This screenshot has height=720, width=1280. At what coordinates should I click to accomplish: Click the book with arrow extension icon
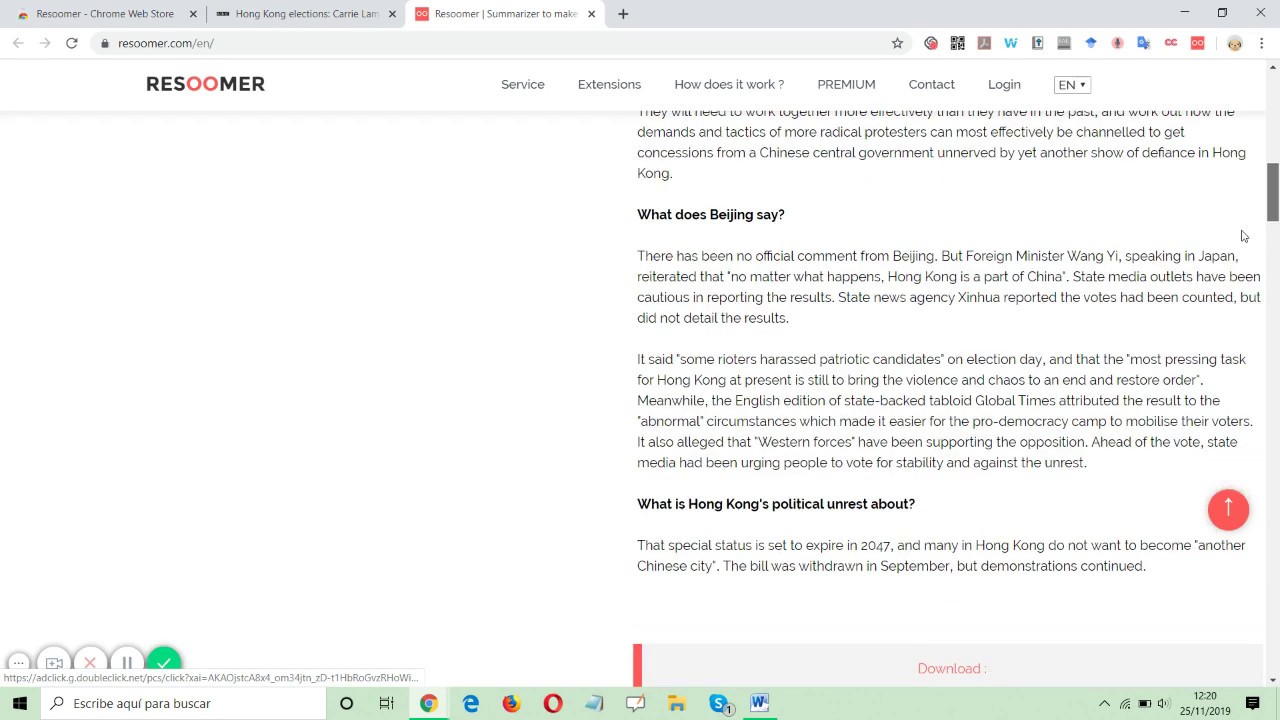[x=1037, y=43]
